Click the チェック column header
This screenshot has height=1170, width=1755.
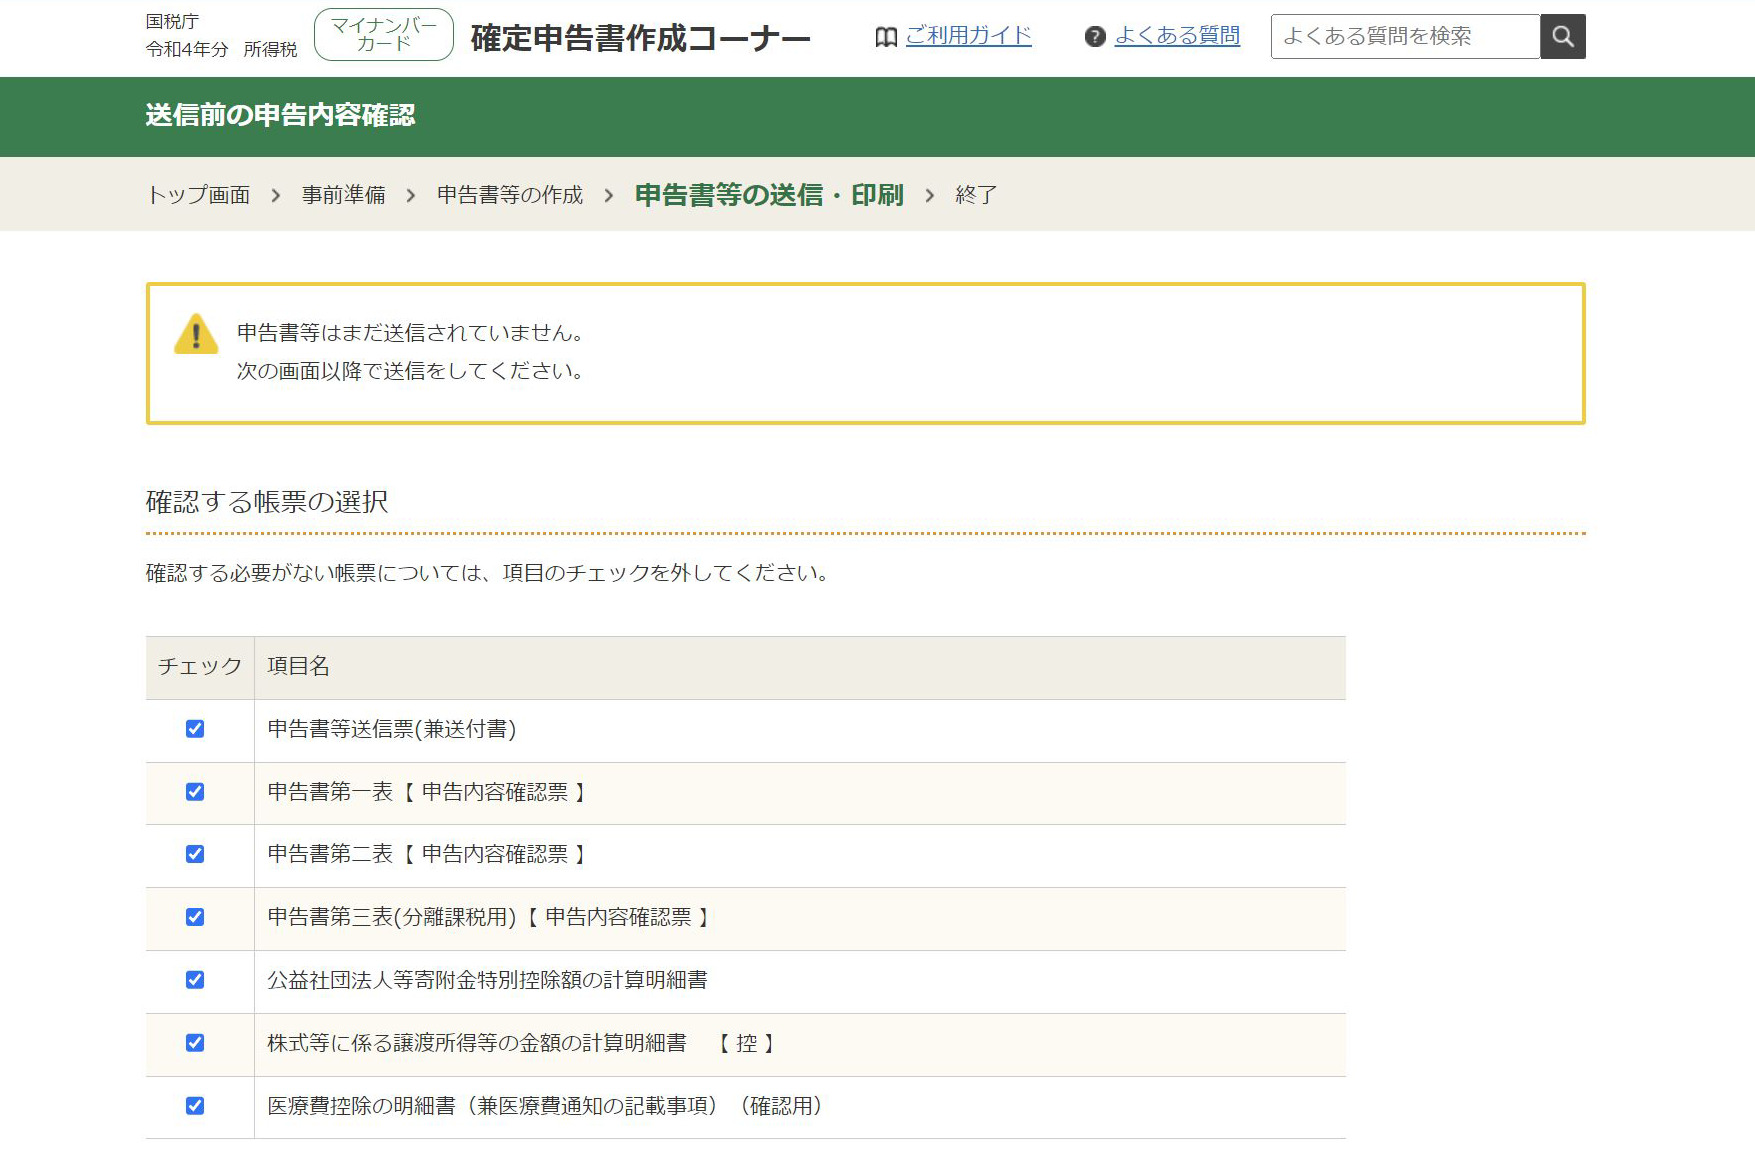tap(200, 666)
